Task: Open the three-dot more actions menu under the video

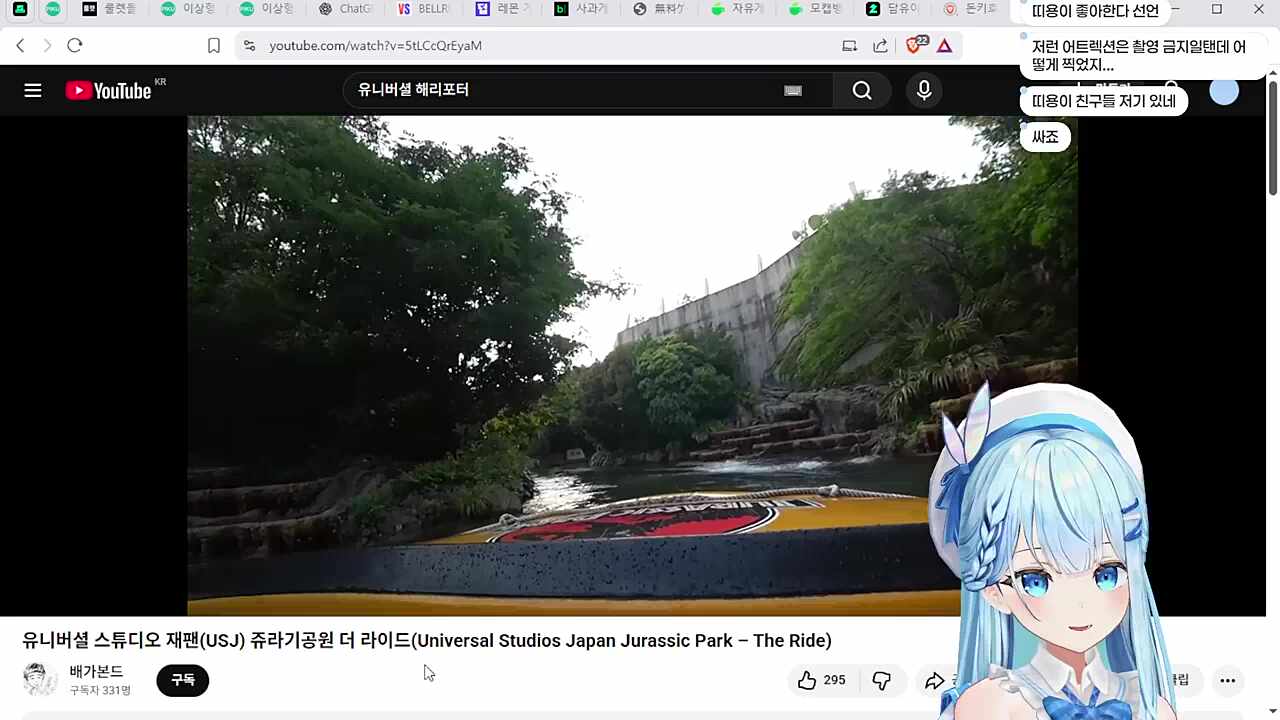Action: coord(1227,680)
